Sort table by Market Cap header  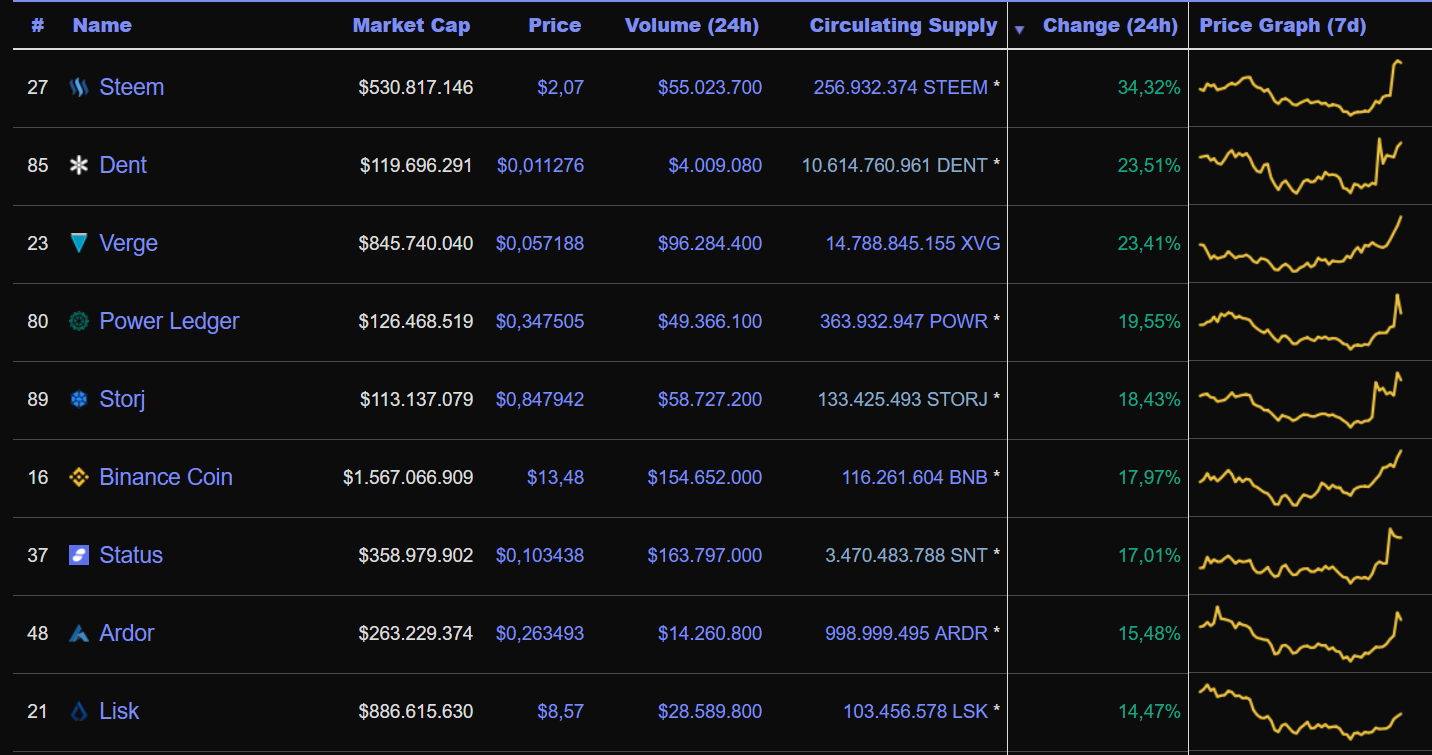tap(411, 26)
